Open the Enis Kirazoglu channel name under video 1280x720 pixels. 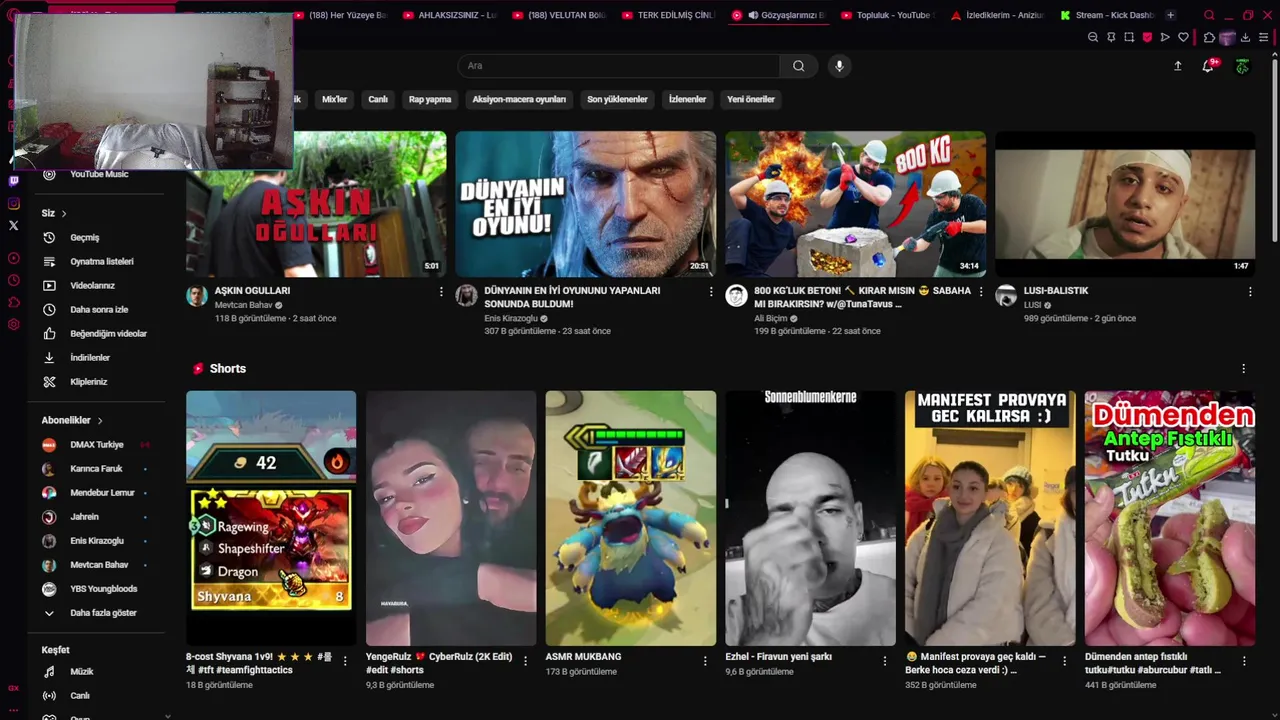[511, 318]
